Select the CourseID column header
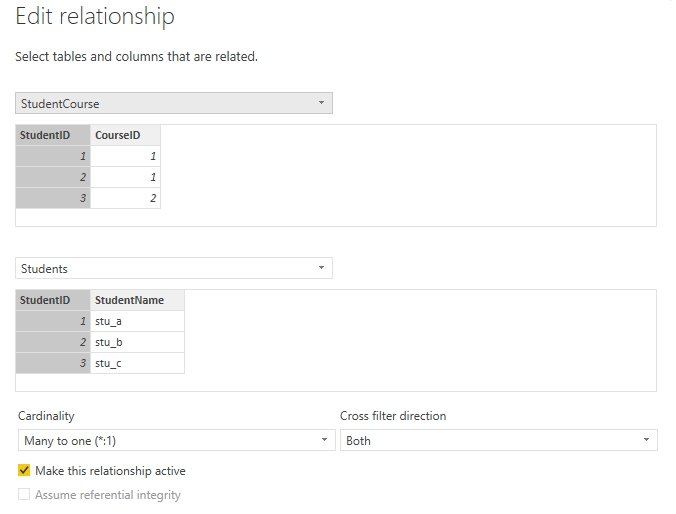The image size is (676, 514). tap(125, 135)
